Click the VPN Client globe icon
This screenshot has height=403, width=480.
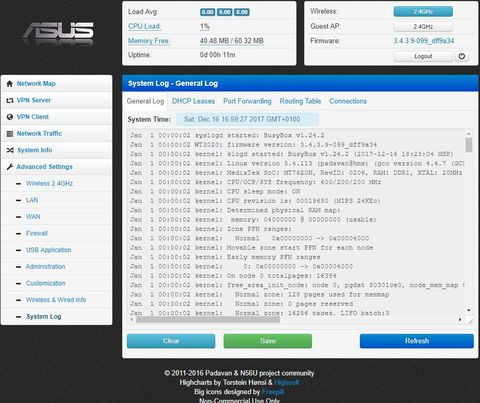10,117
